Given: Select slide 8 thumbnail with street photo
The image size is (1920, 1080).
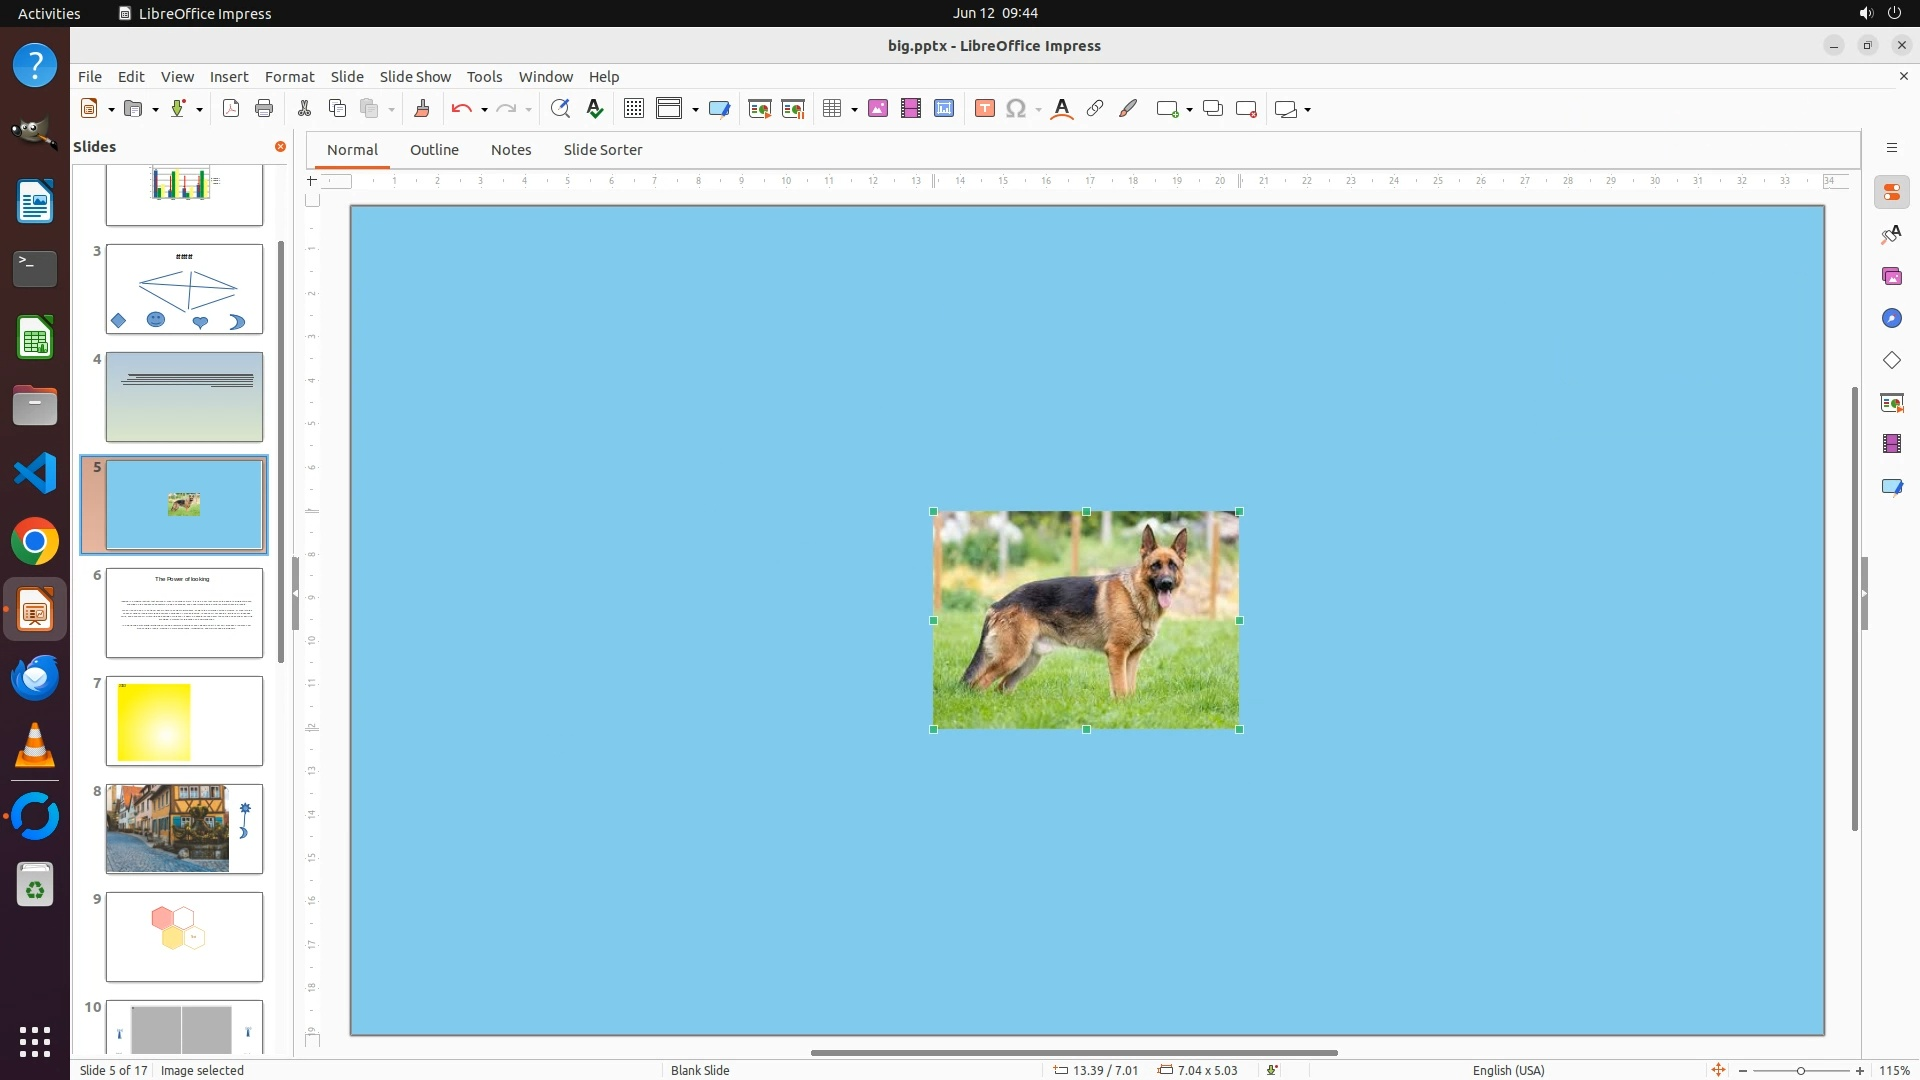Looking at the screenshot, I should (x=184, y=828).
